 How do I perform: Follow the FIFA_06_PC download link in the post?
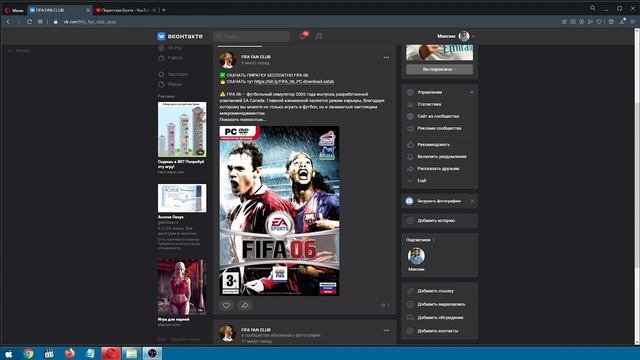click(x=294, y=82)
